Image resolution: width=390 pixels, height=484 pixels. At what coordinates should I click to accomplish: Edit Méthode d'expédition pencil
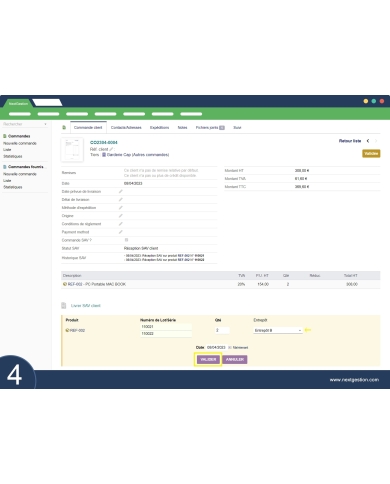click(121, 207)
